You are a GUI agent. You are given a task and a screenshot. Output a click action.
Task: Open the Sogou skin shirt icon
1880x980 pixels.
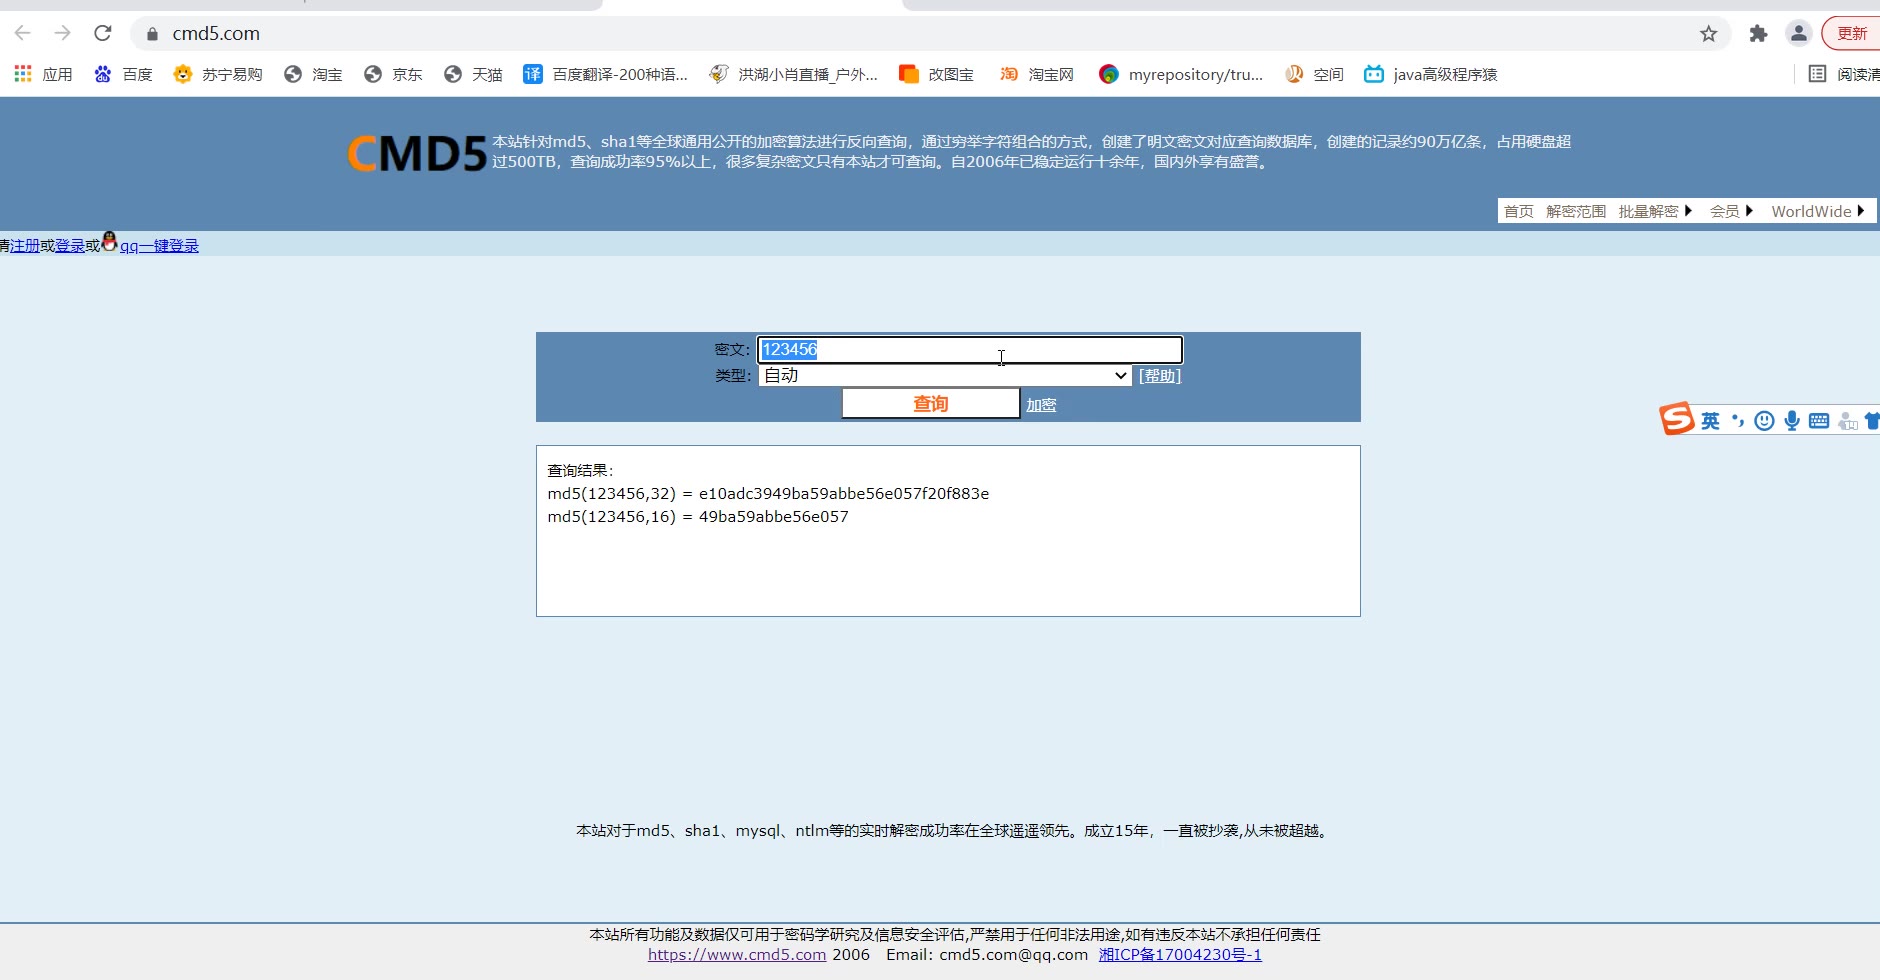point(1872,421)
